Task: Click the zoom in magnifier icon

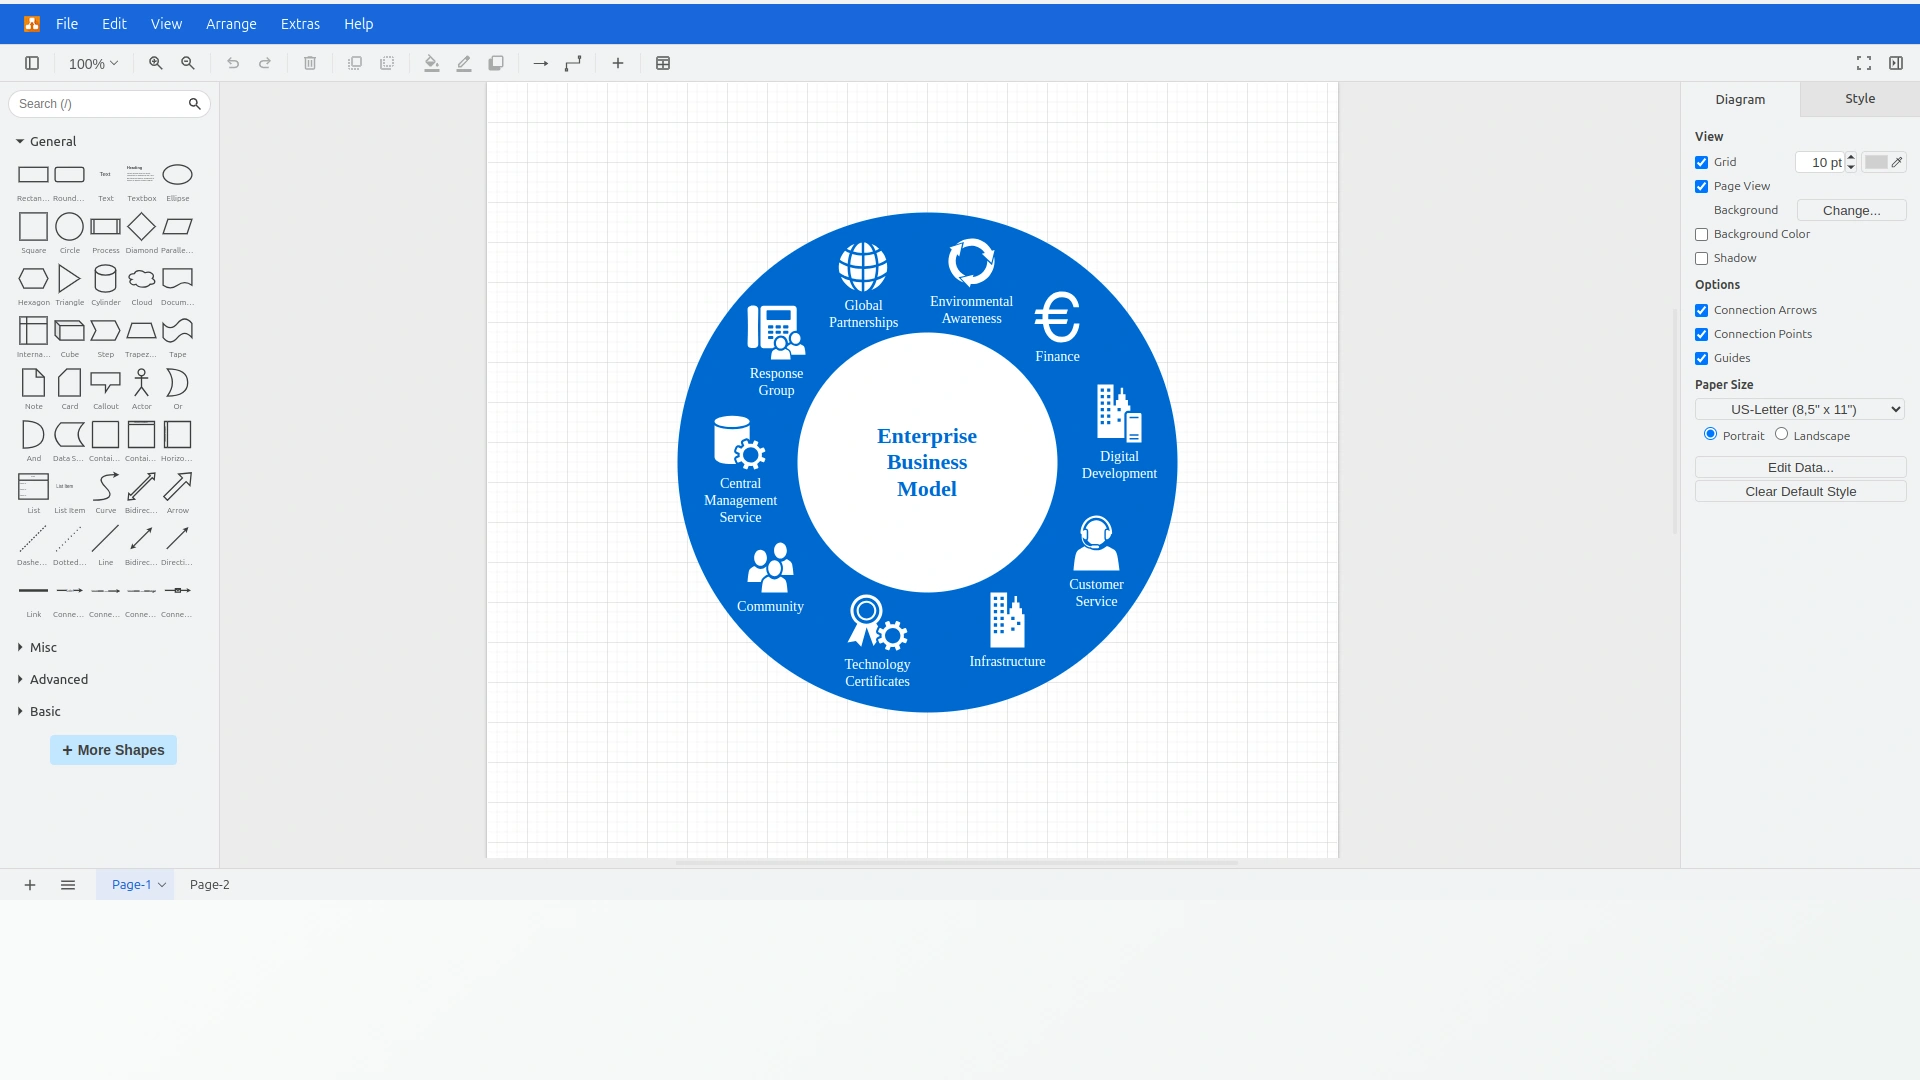Action: click(x=155, y=63)
